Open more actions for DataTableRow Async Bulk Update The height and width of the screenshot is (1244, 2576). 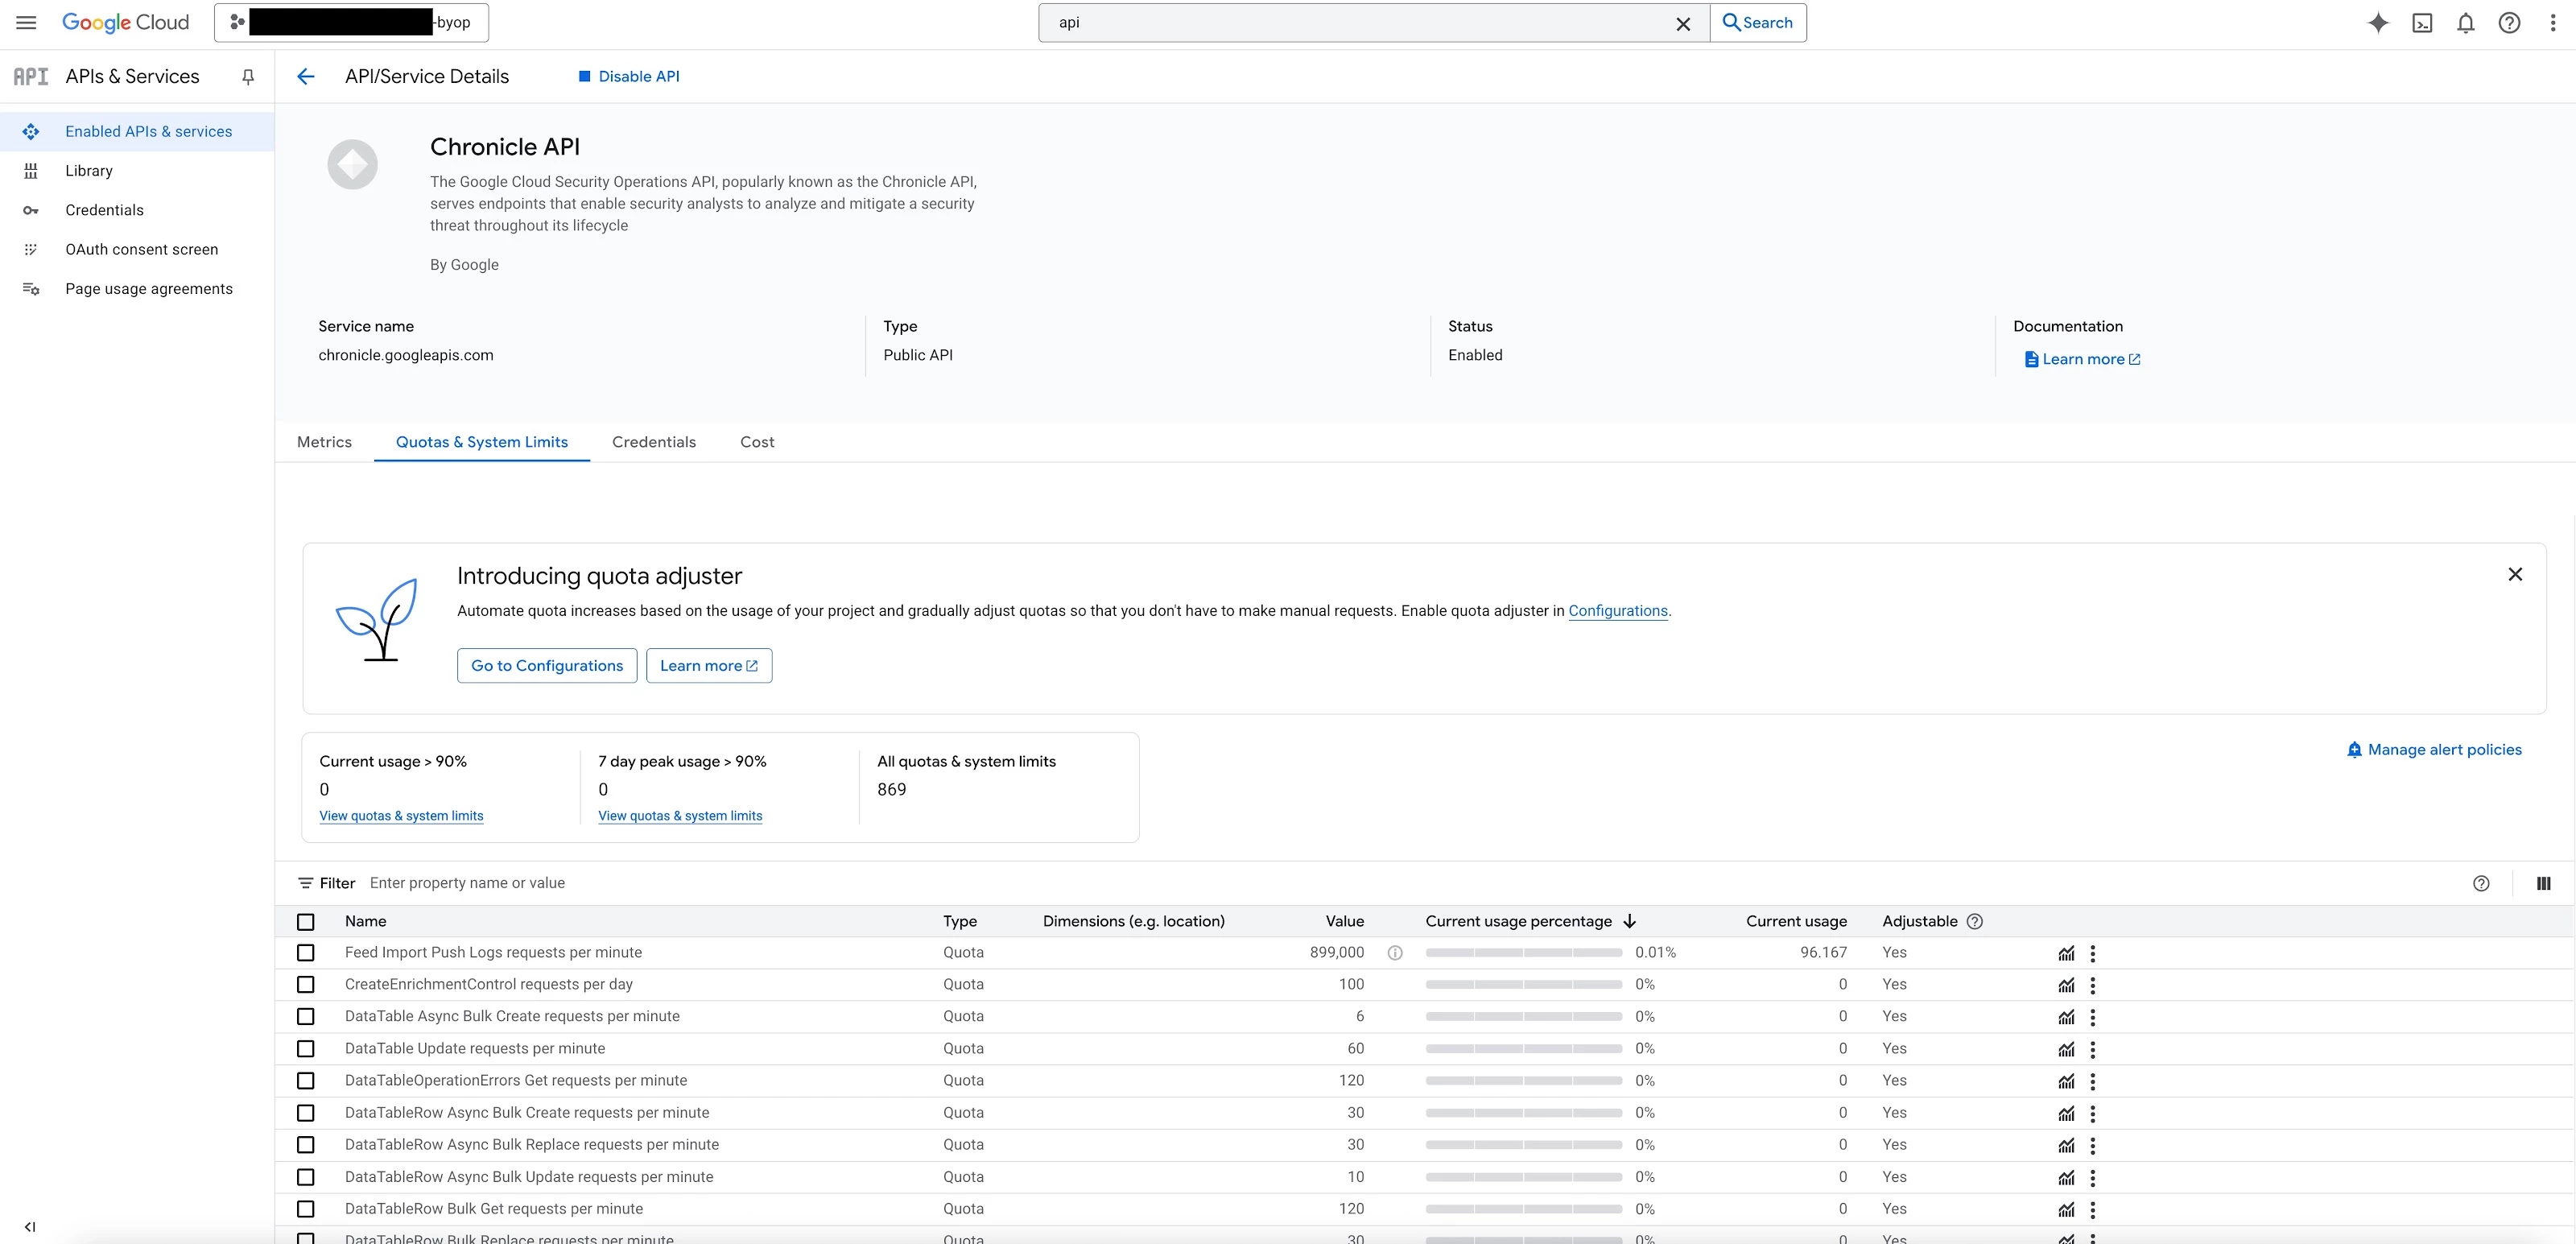2093,1177
